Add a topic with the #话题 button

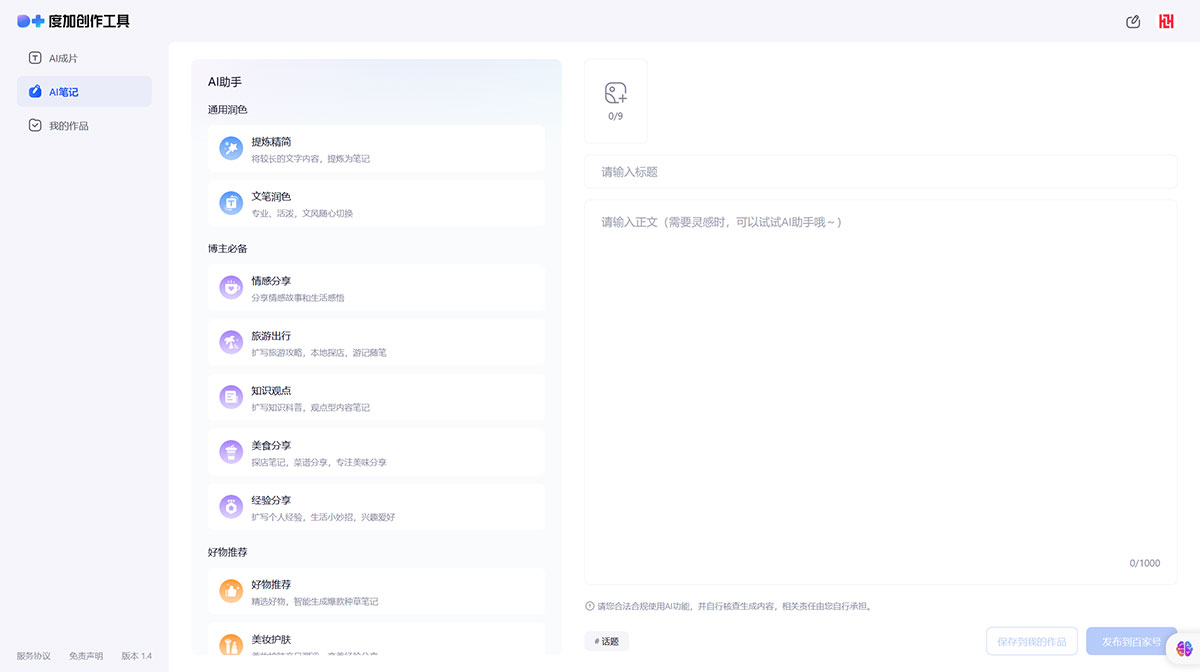coord(607,641)
